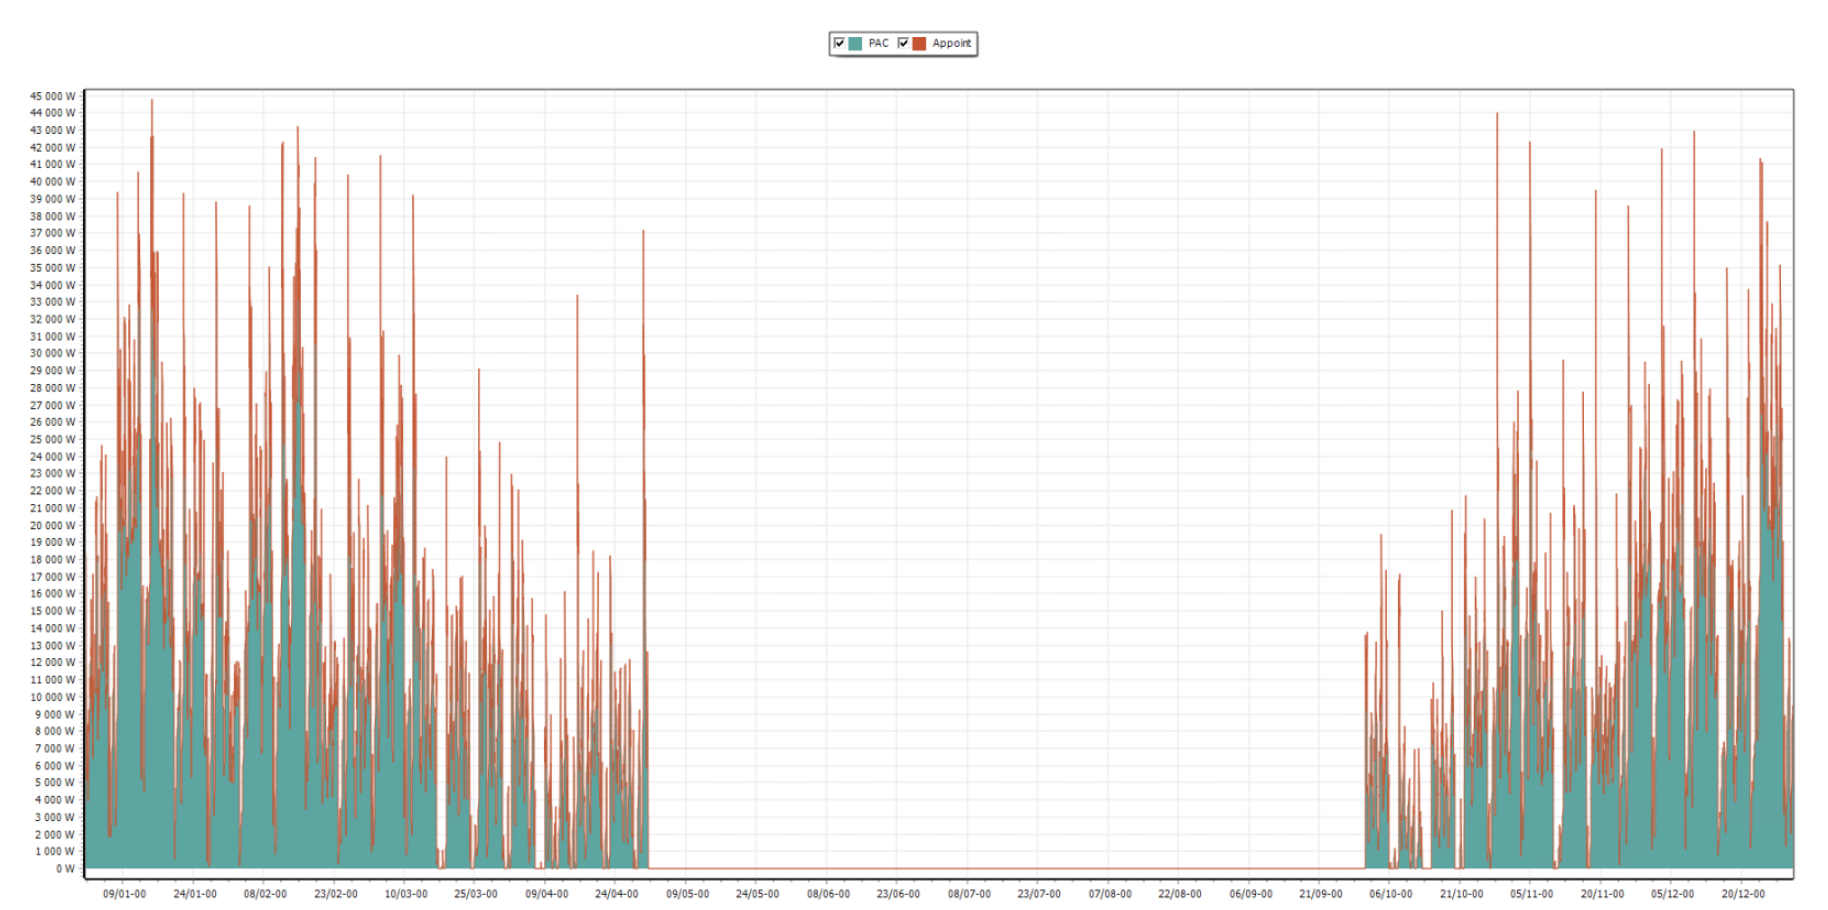Click the 08/06-00 date label
Viewport: 1828px width, 910px height.
point(828,894)
